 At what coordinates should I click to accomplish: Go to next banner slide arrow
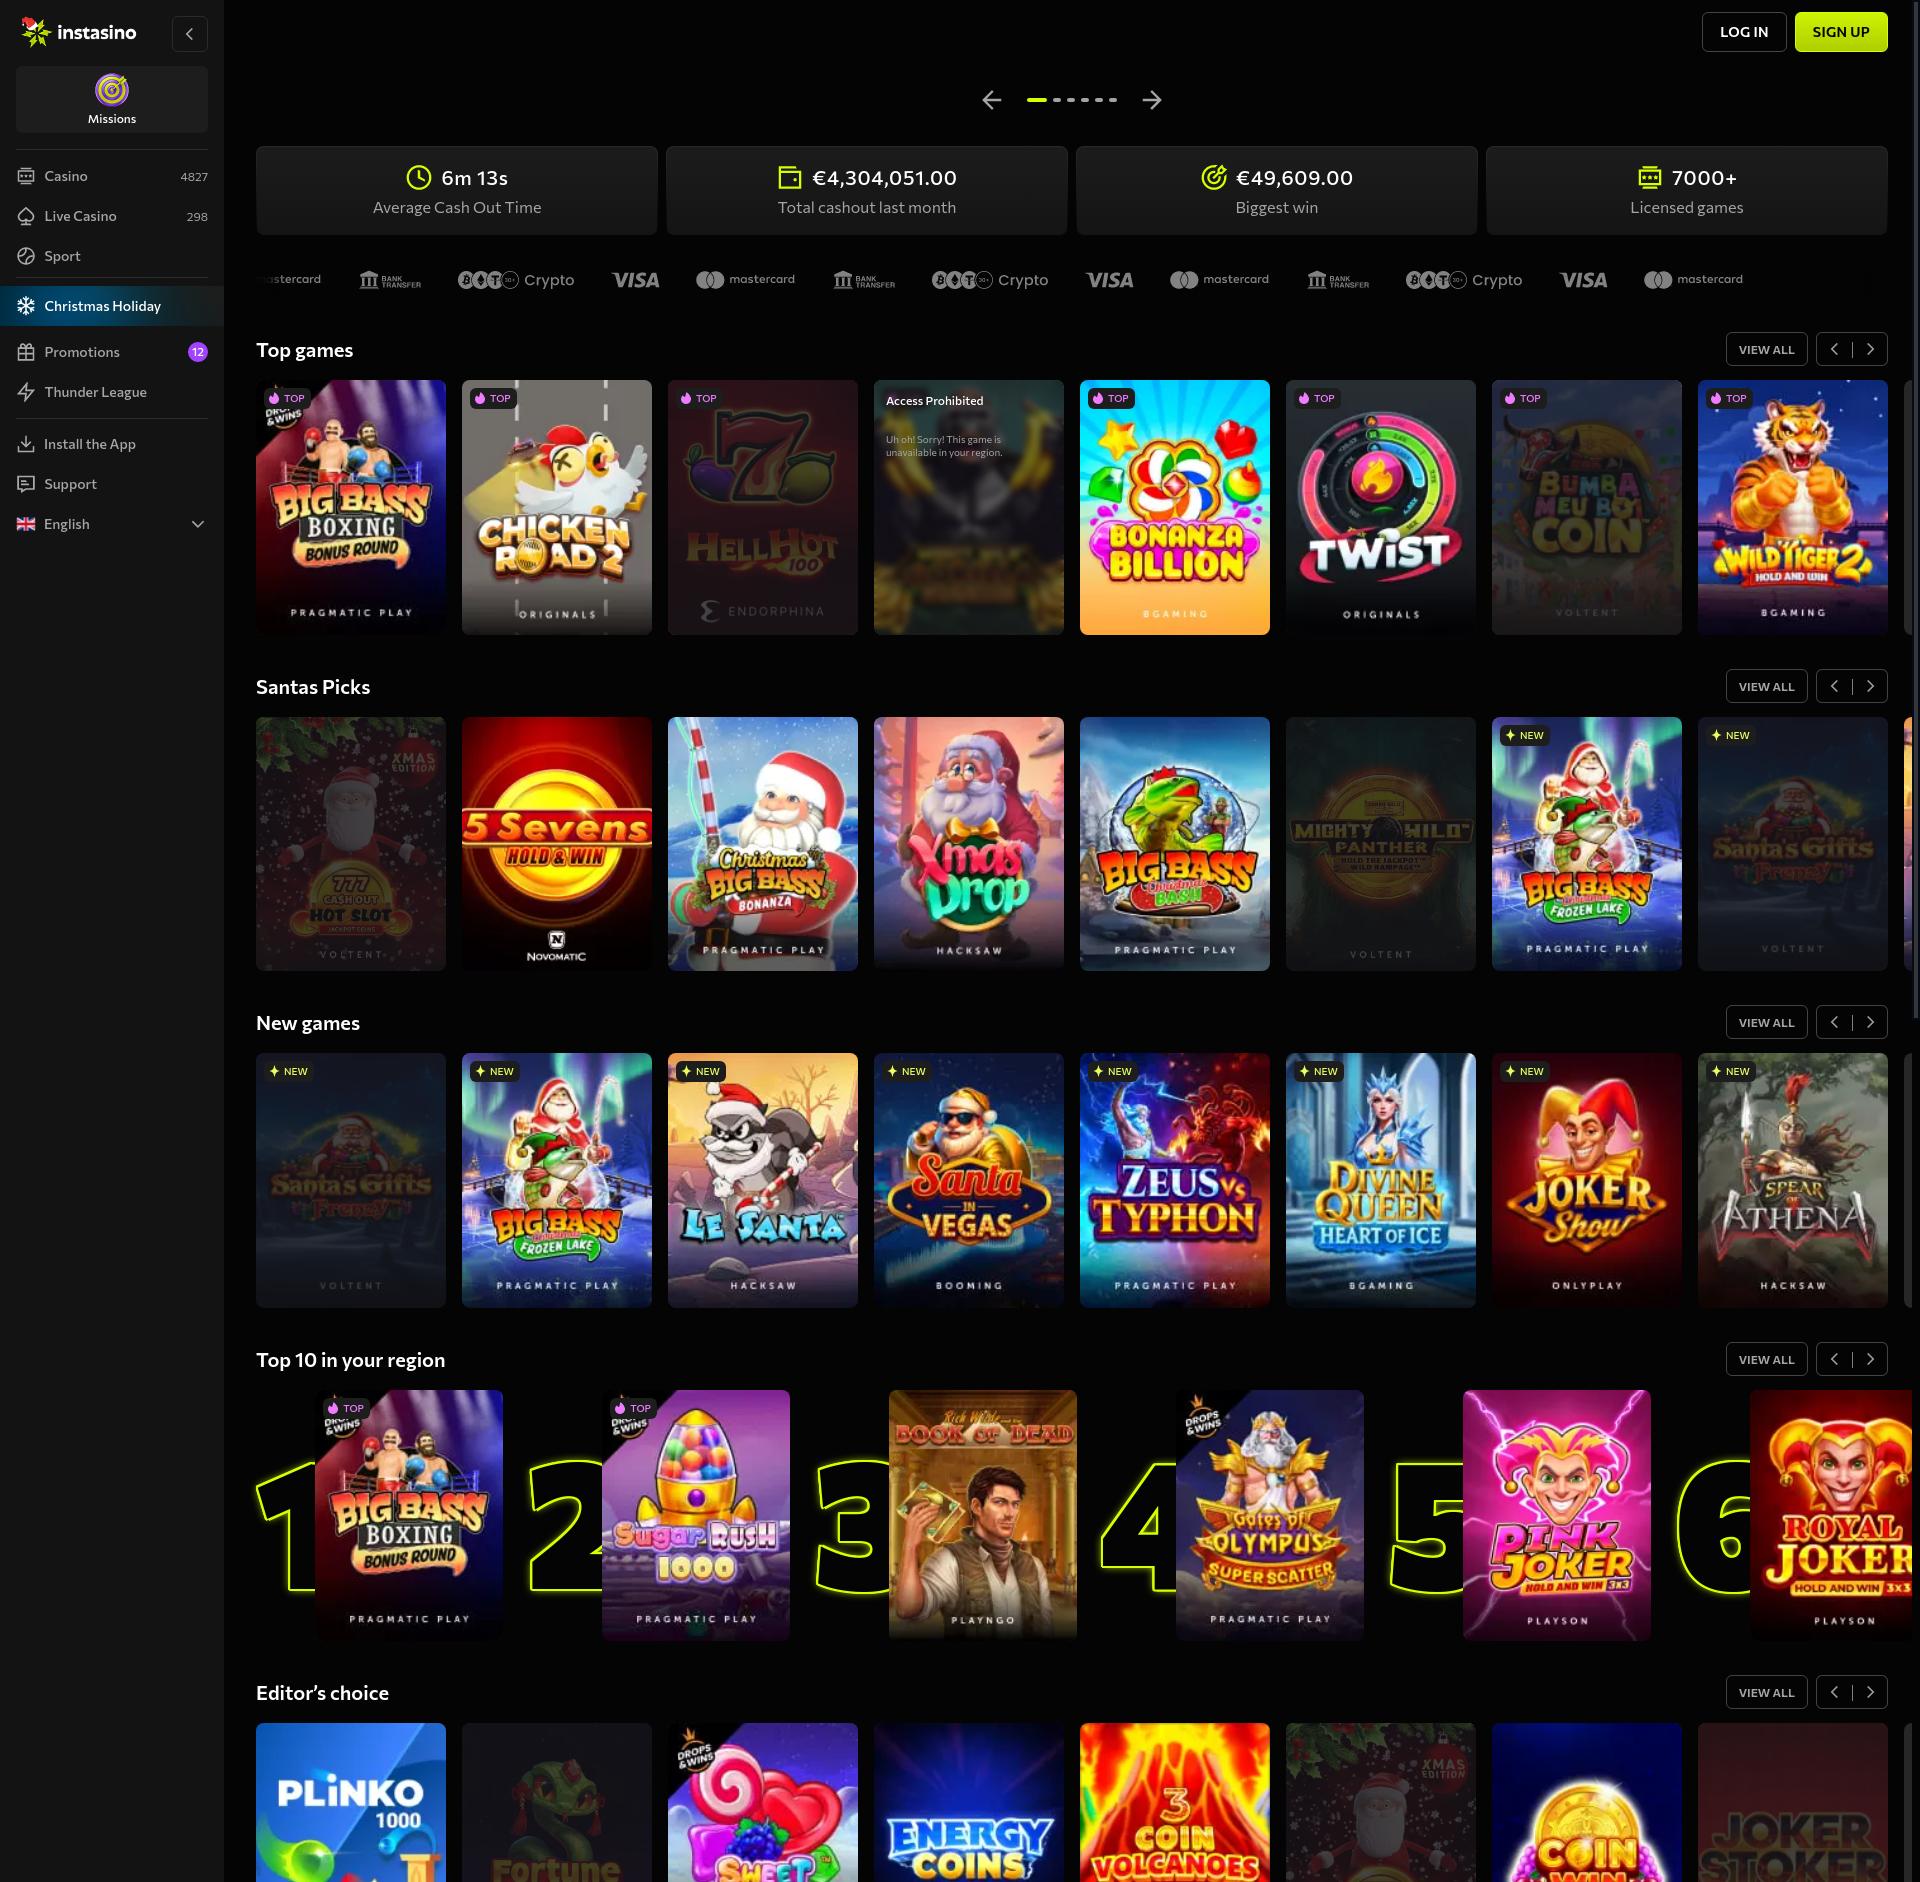[1152, 100]
